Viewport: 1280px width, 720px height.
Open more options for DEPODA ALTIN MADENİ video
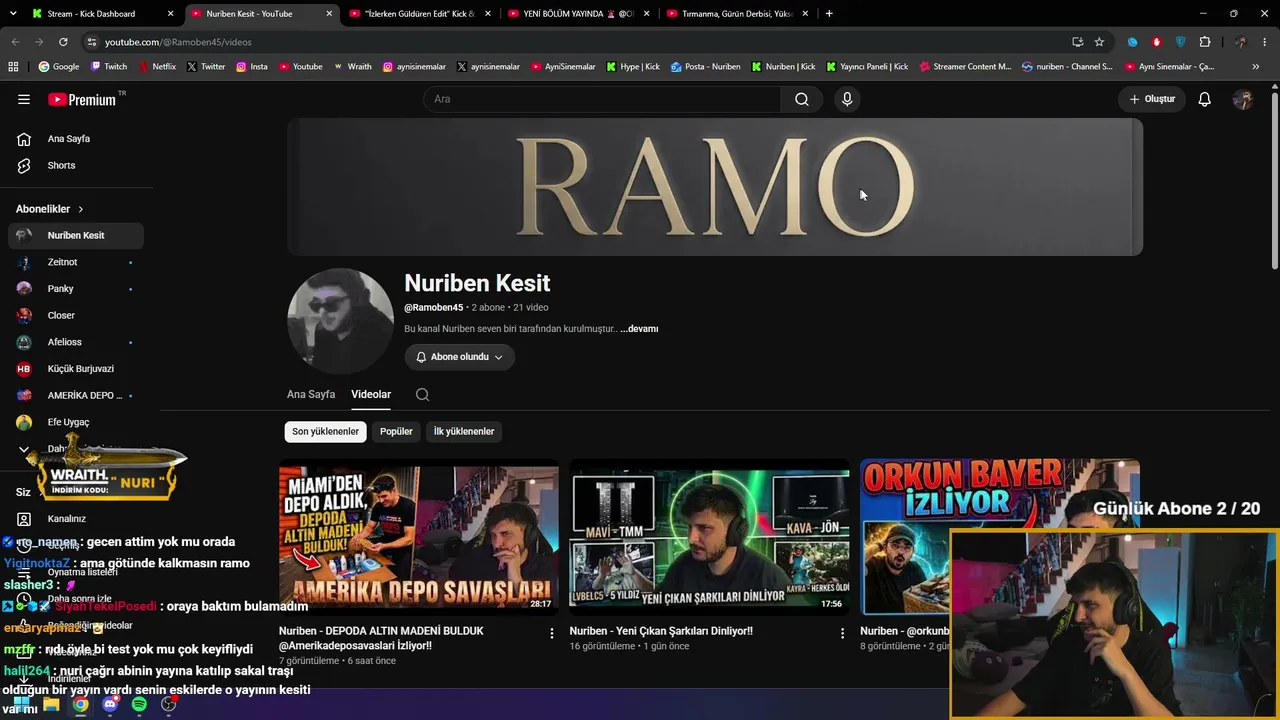551,633
